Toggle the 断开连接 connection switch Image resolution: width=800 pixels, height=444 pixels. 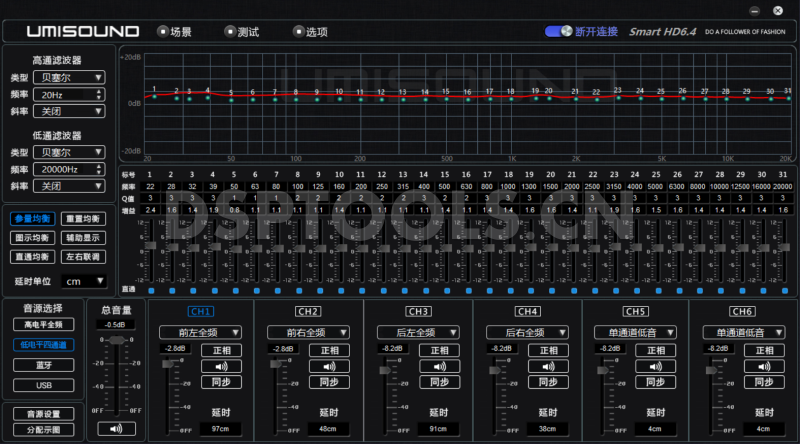[559, 32]
